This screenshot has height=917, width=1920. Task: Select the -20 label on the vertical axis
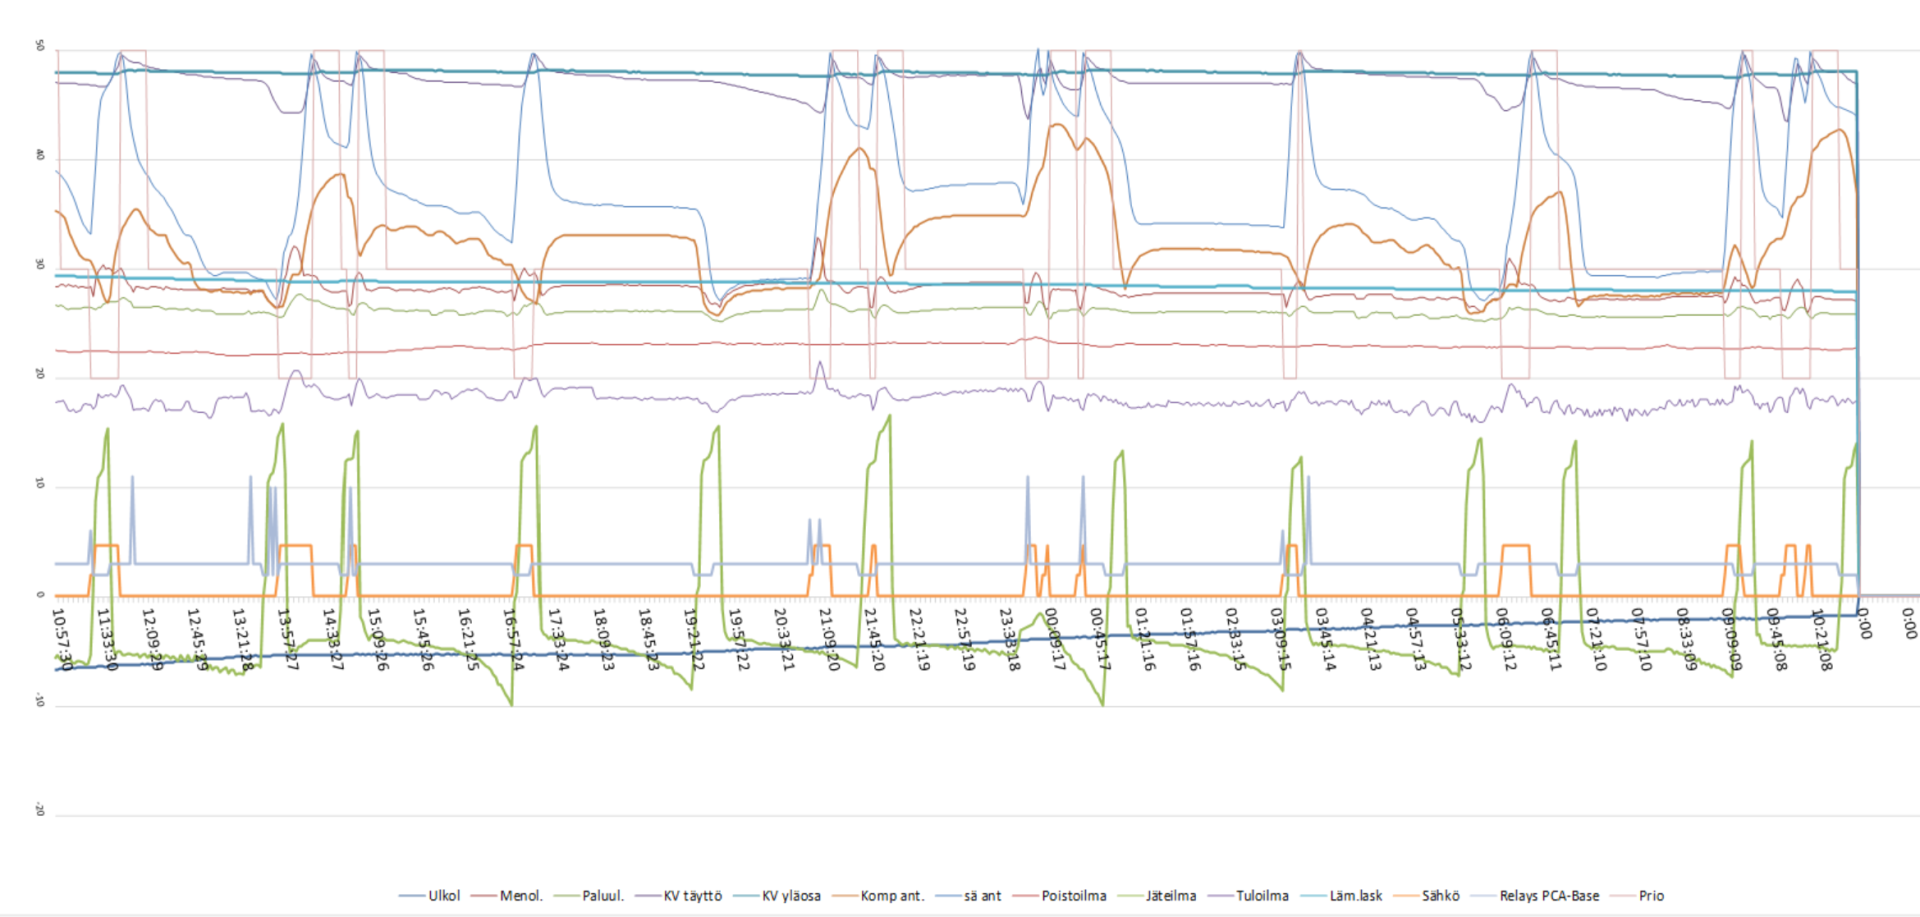[40, 810]
